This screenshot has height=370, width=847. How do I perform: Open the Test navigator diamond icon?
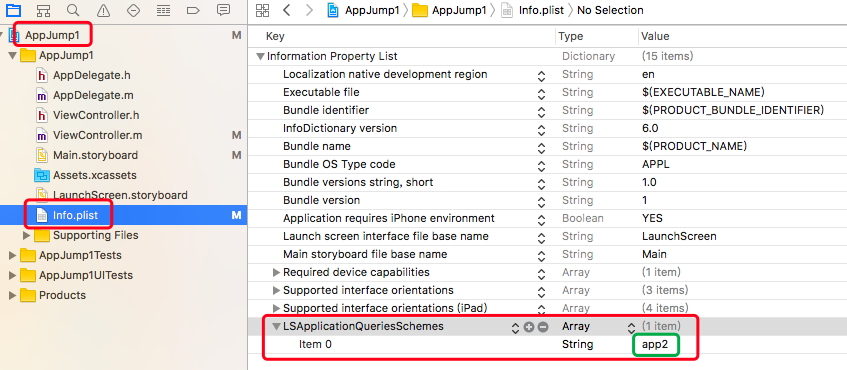133,10
